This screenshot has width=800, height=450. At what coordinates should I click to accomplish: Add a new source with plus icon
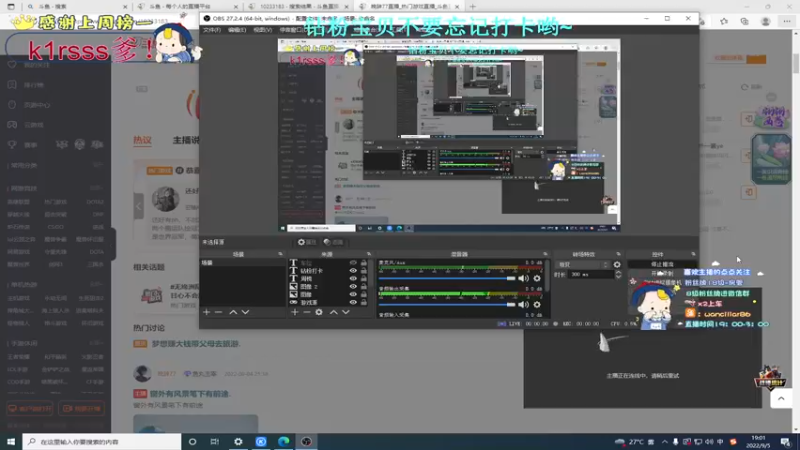[294, 312]
